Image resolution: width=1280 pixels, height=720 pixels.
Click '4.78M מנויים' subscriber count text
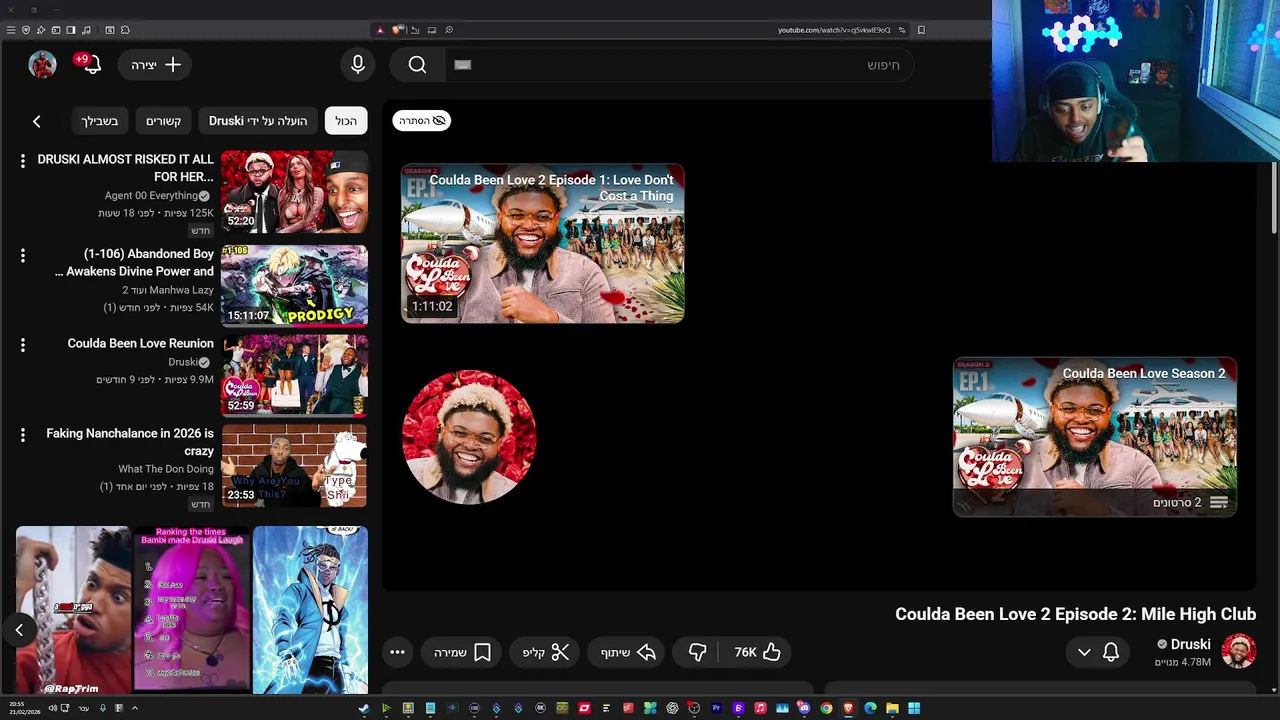(x=1182, y=662)
